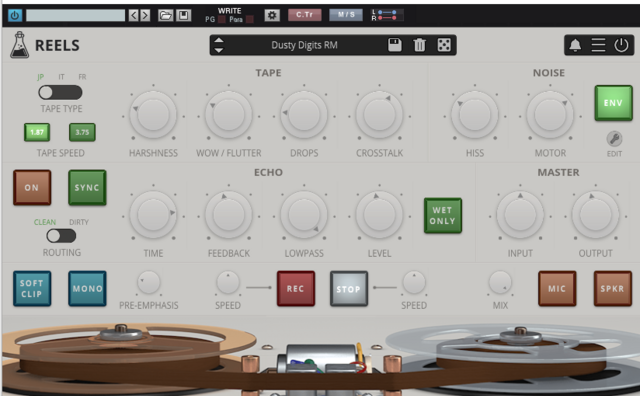Click the host preset name field
This screenshot has width=640, height=396.
point(76,16)
